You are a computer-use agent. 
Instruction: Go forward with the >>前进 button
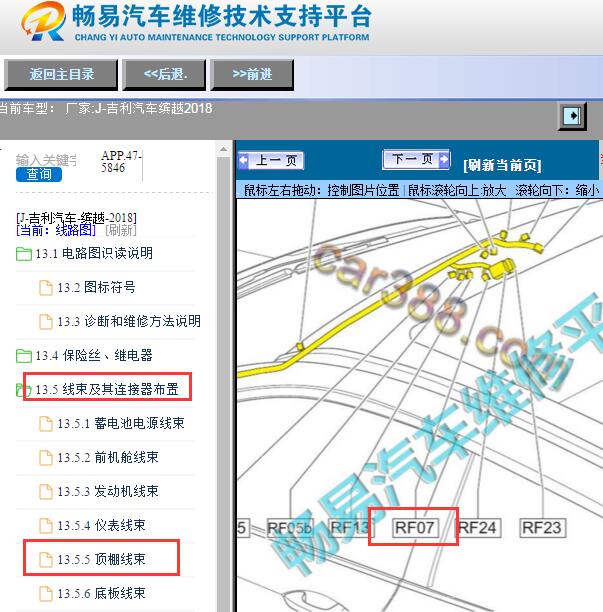coord(252,75)
